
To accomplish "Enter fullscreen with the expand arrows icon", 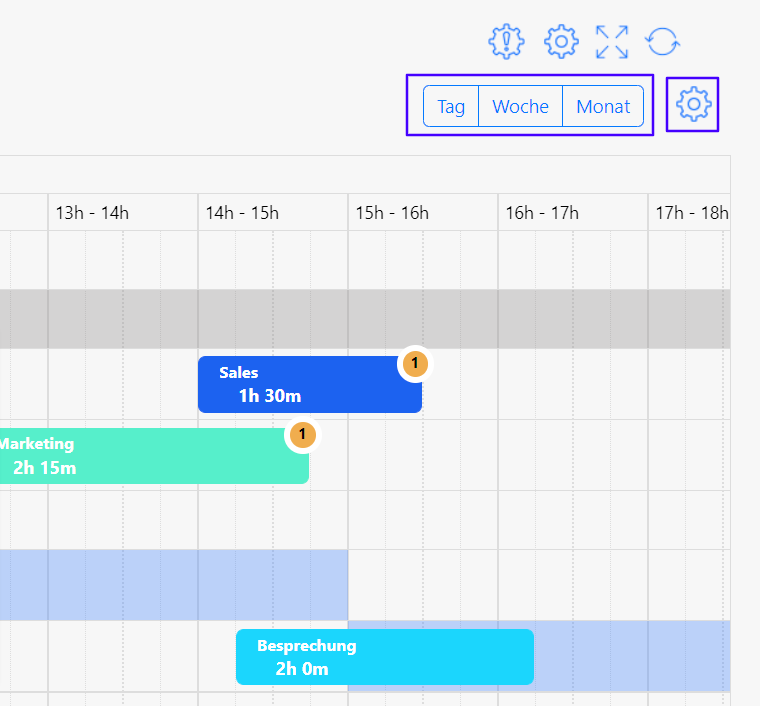I will 612,41.
